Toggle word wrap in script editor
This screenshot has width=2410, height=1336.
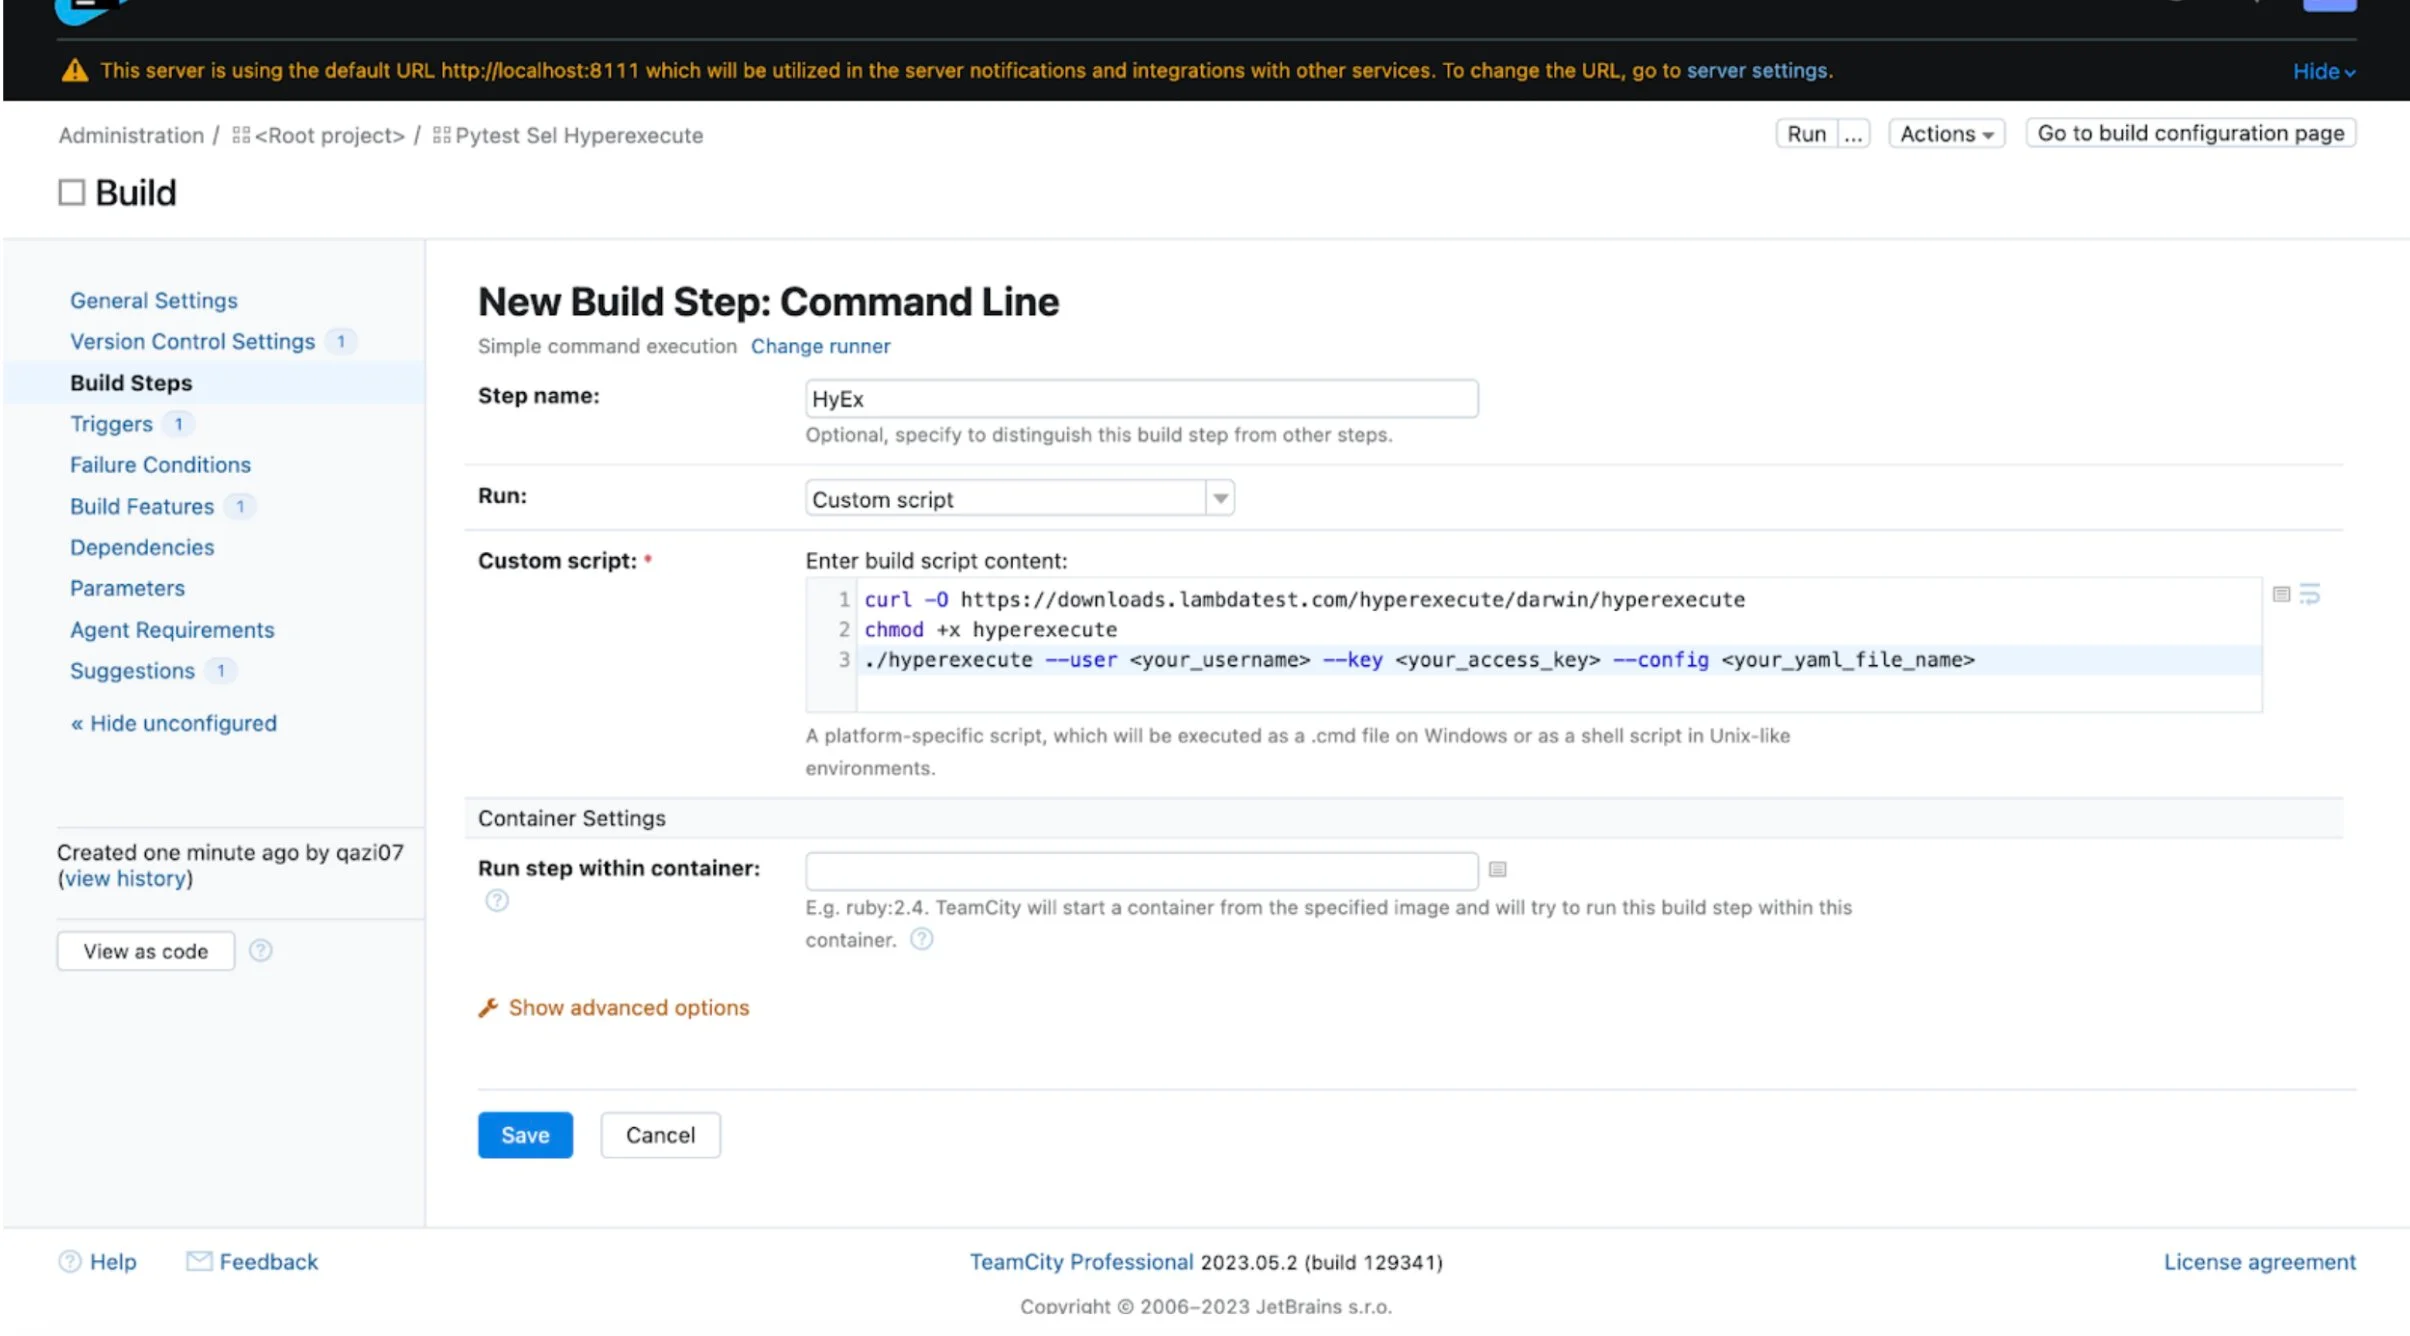[2309, 595]
